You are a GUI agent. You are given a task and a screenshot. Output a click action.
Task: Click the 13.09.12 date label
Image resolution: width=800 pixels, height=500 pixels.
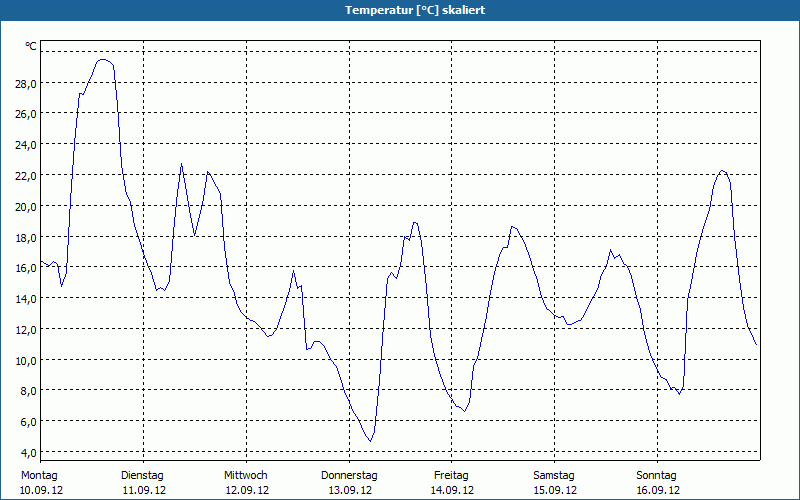coord(350,490)
